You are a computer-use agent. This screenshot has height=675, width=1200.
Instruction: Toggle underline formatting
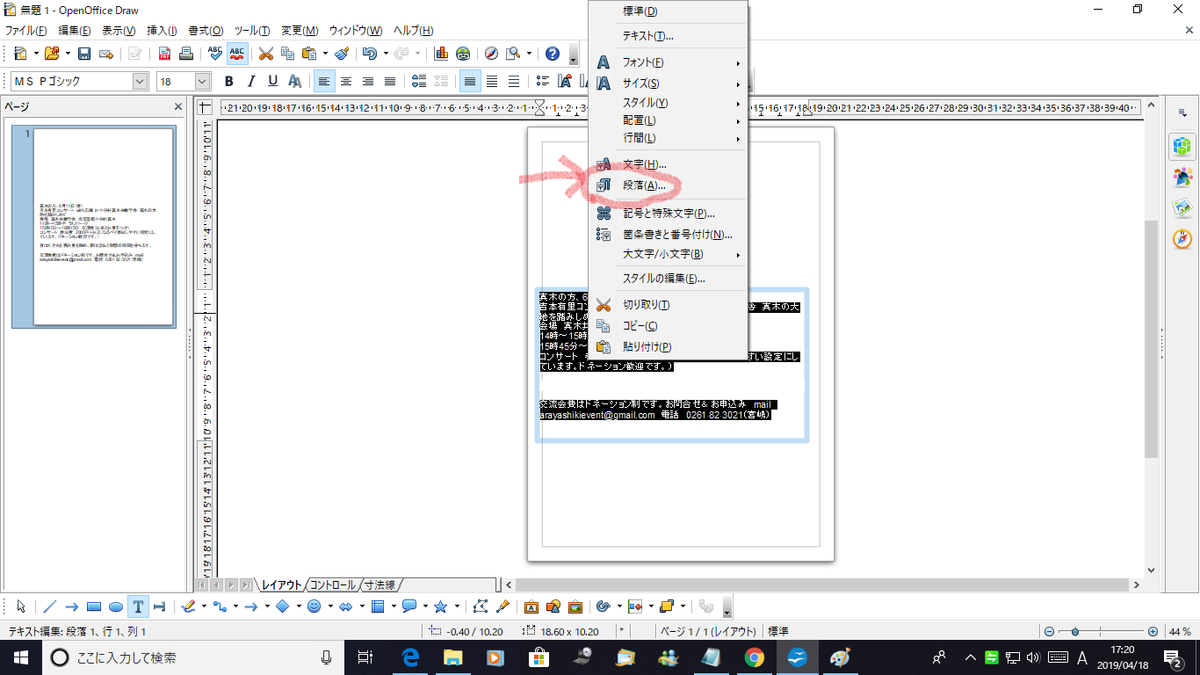click(270, 81)
